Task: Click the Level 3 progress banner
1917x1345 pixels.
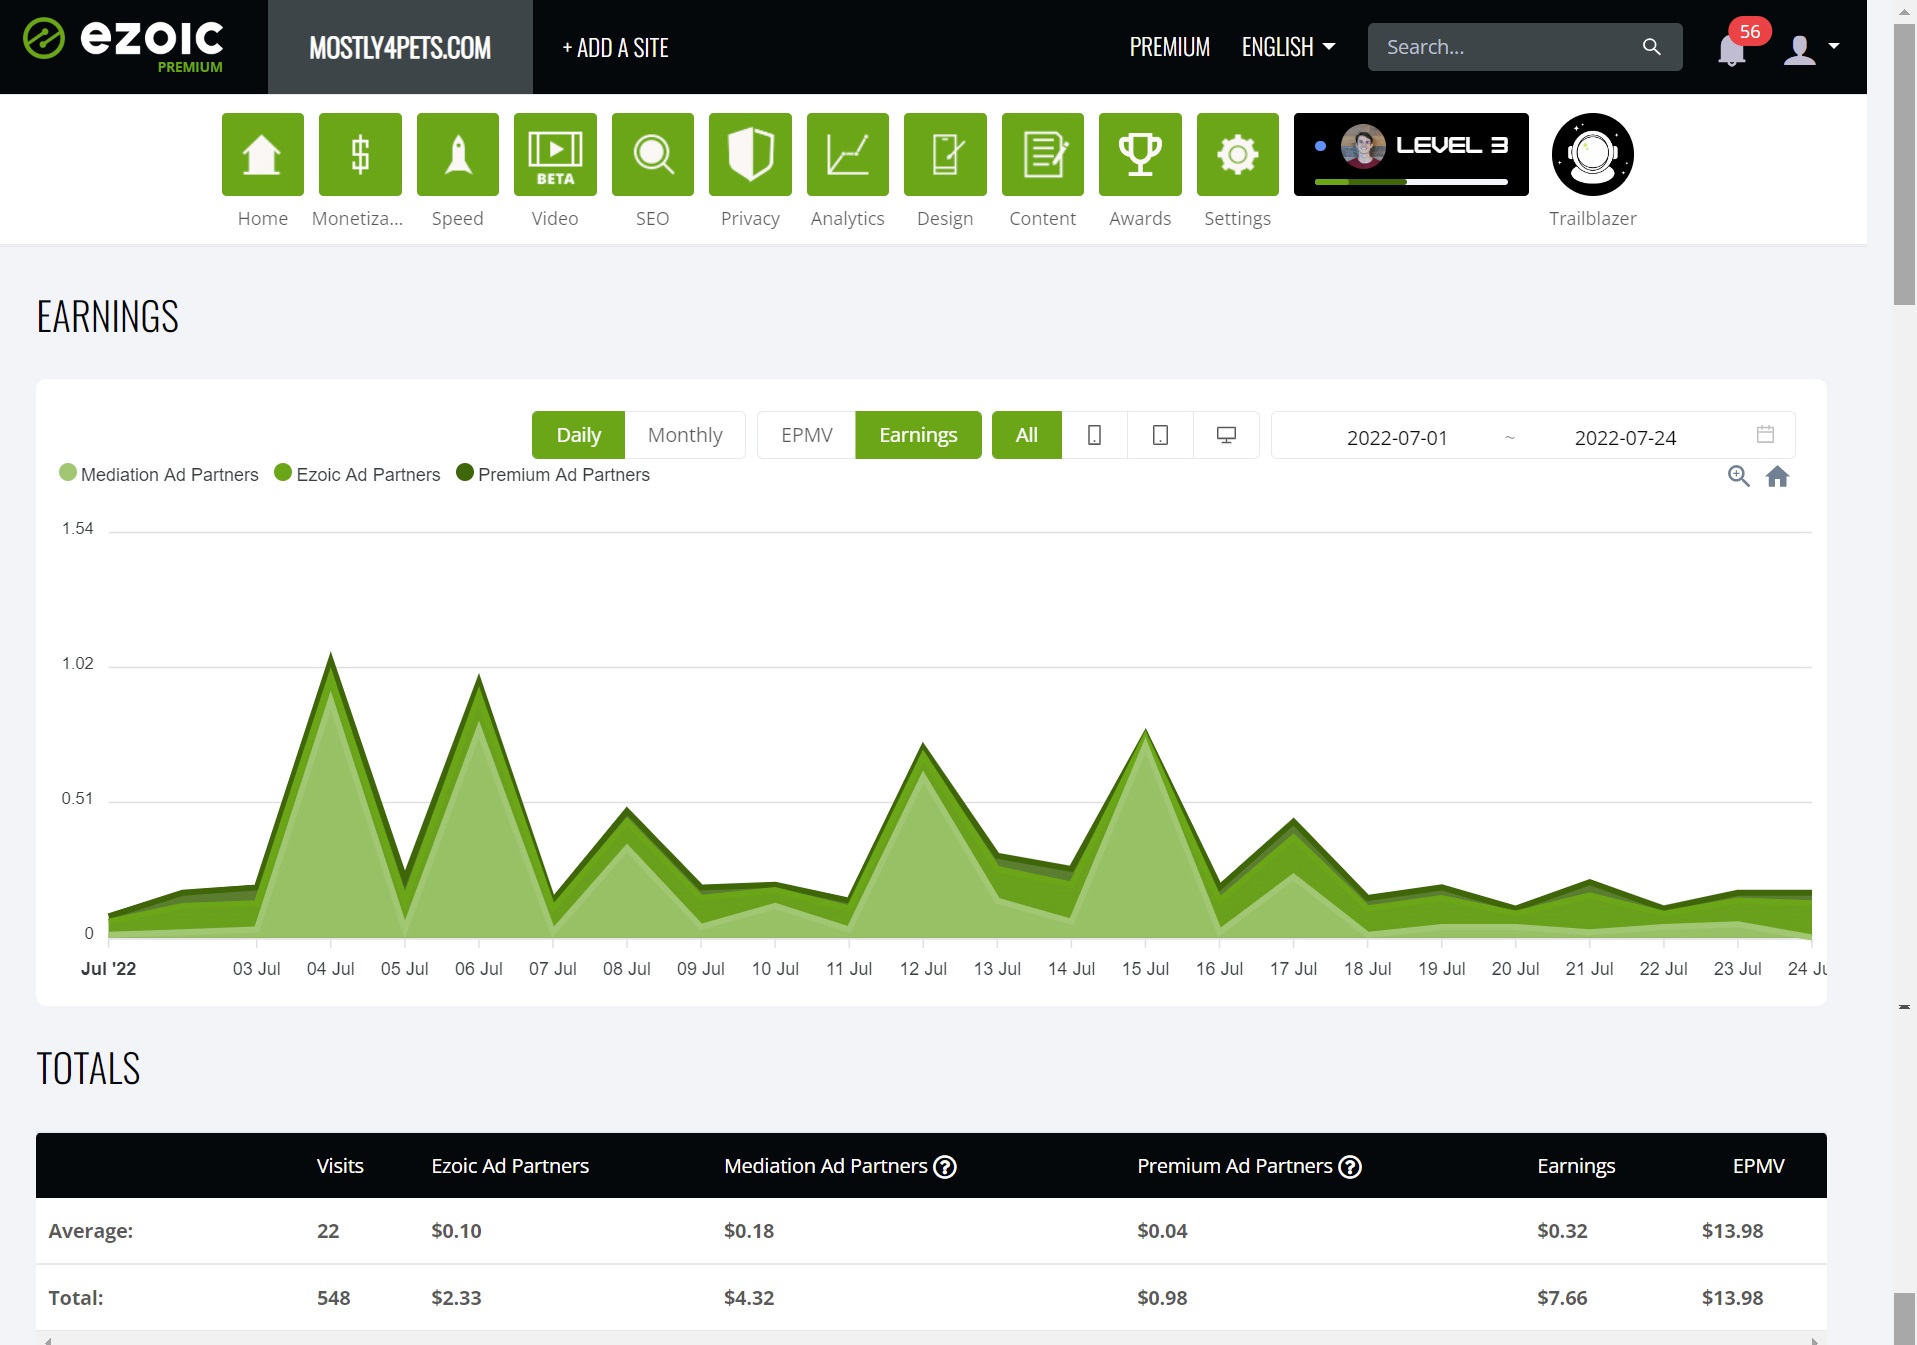Action: tap(1411, 154)
